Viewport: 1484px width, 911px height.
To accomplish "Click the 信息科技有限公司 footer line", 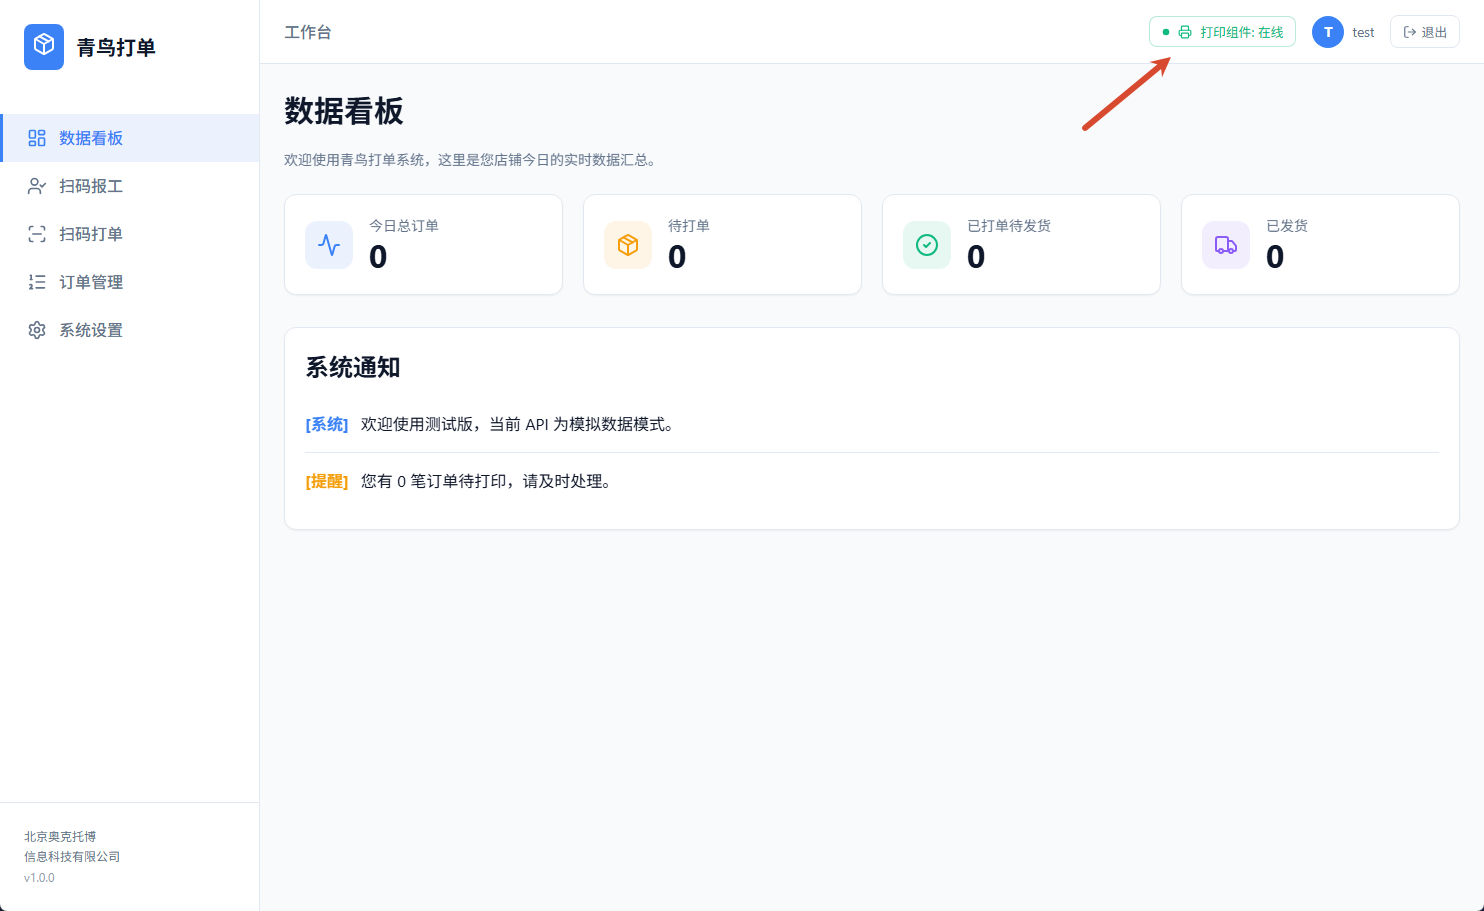I will tap(72, 857).
